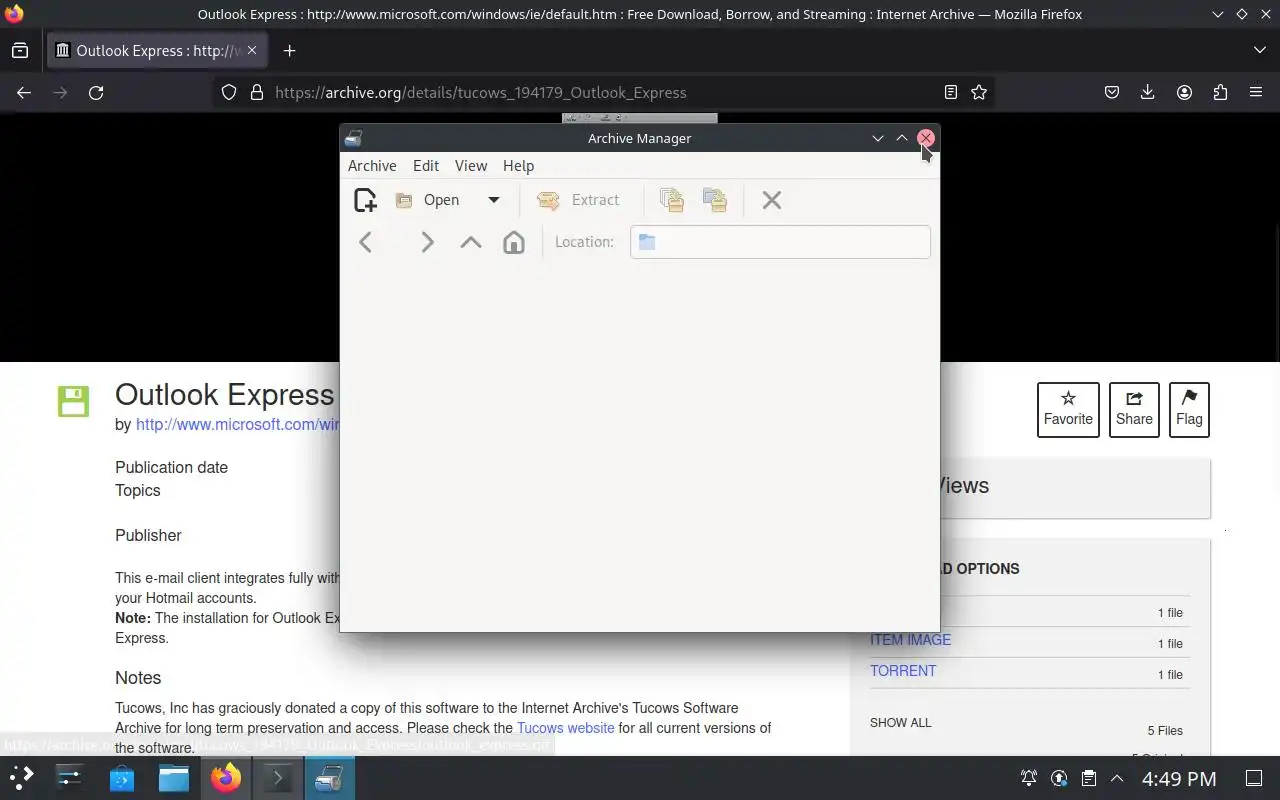
Task: Close the Outlook Express browser tab
Action: 252,50
